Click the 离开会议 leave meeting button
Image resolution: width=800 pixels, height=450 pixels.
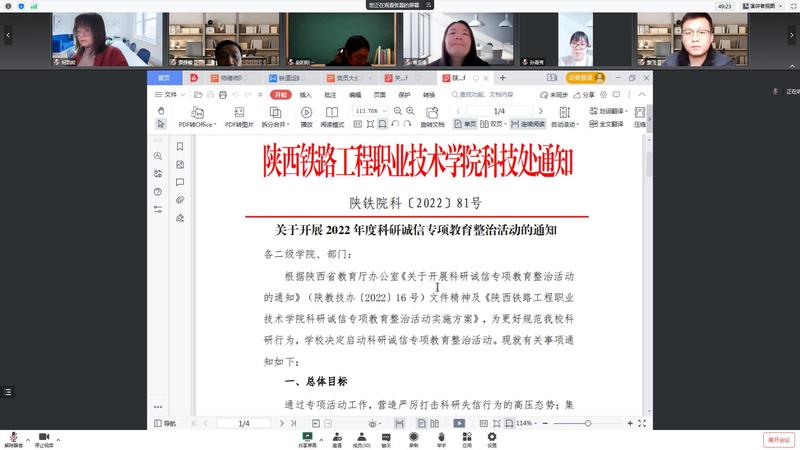coord(777,439)
